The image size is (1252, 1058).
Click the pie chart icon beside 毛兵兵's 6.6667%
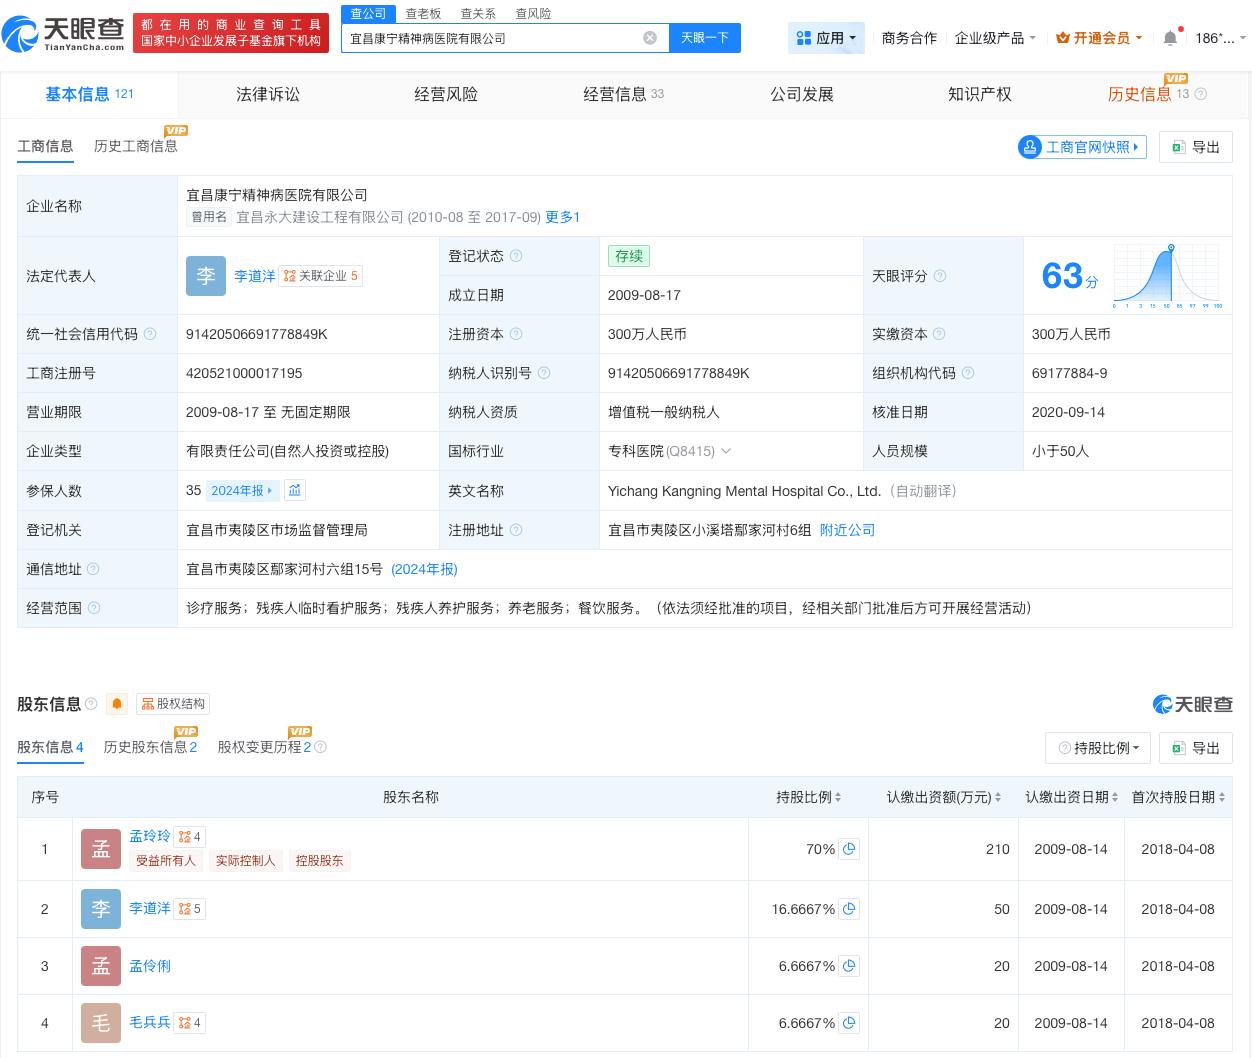click(x=849, y=1022)
